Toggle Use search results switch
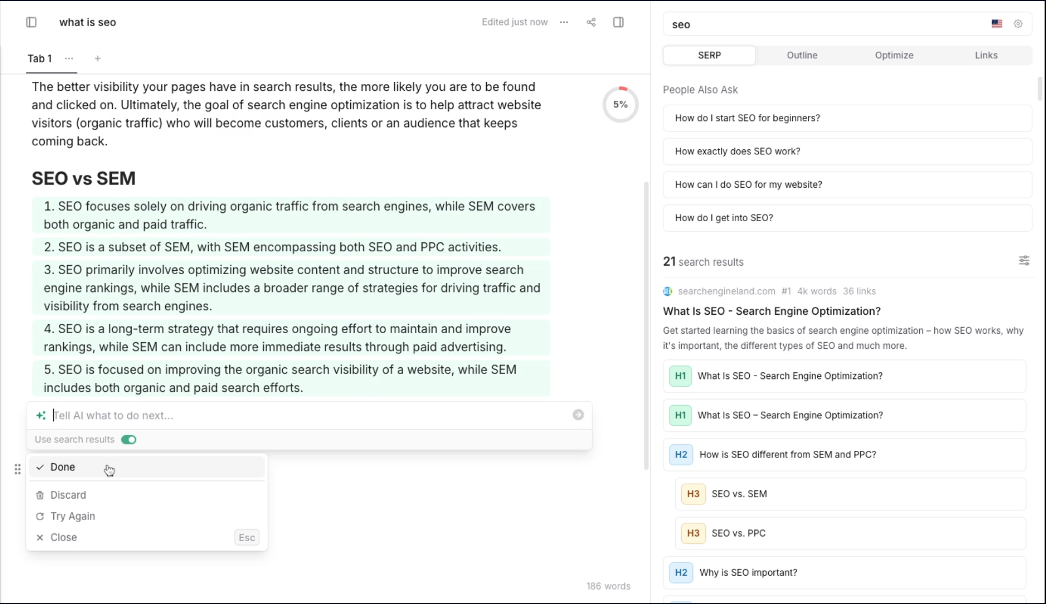The width and height of the screenshot is (1046, 604). [x=129, y=439]
